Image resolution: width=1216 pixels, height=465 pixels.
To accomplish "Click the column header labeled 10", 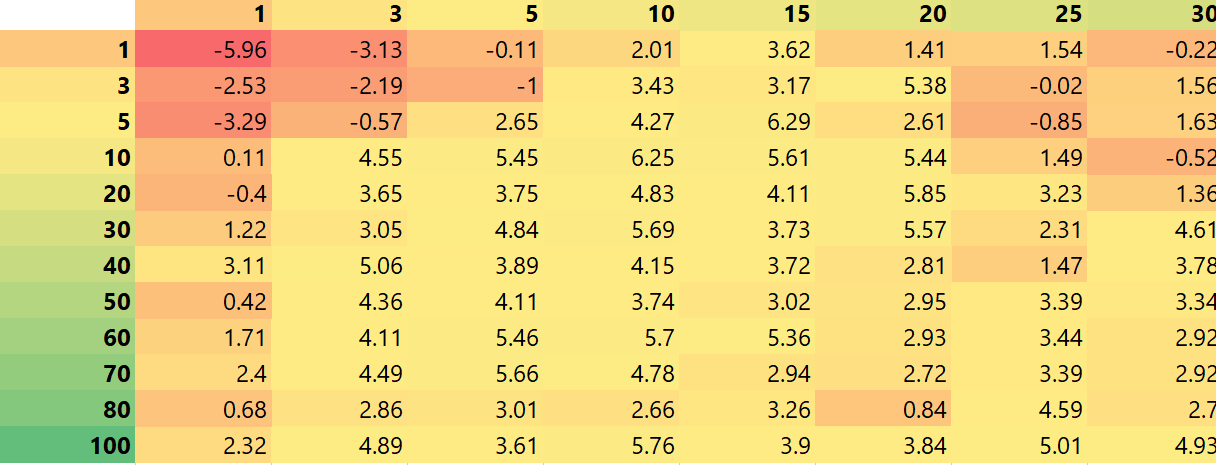I will coord(611,14).
